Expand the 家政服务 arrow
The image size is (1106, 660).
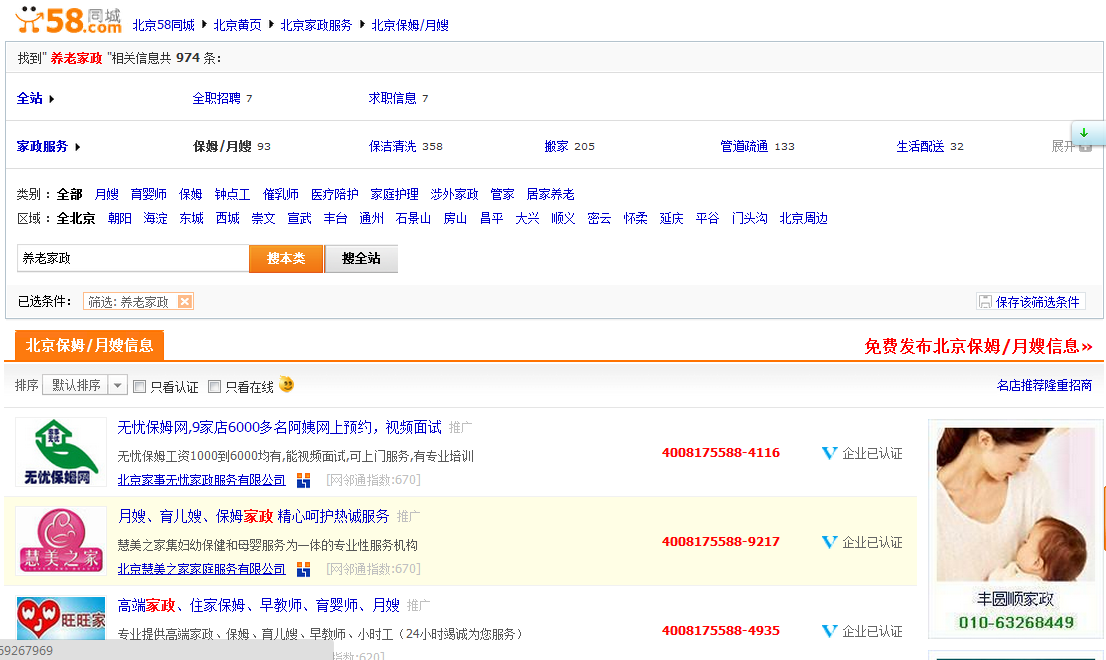click(78, 147)
